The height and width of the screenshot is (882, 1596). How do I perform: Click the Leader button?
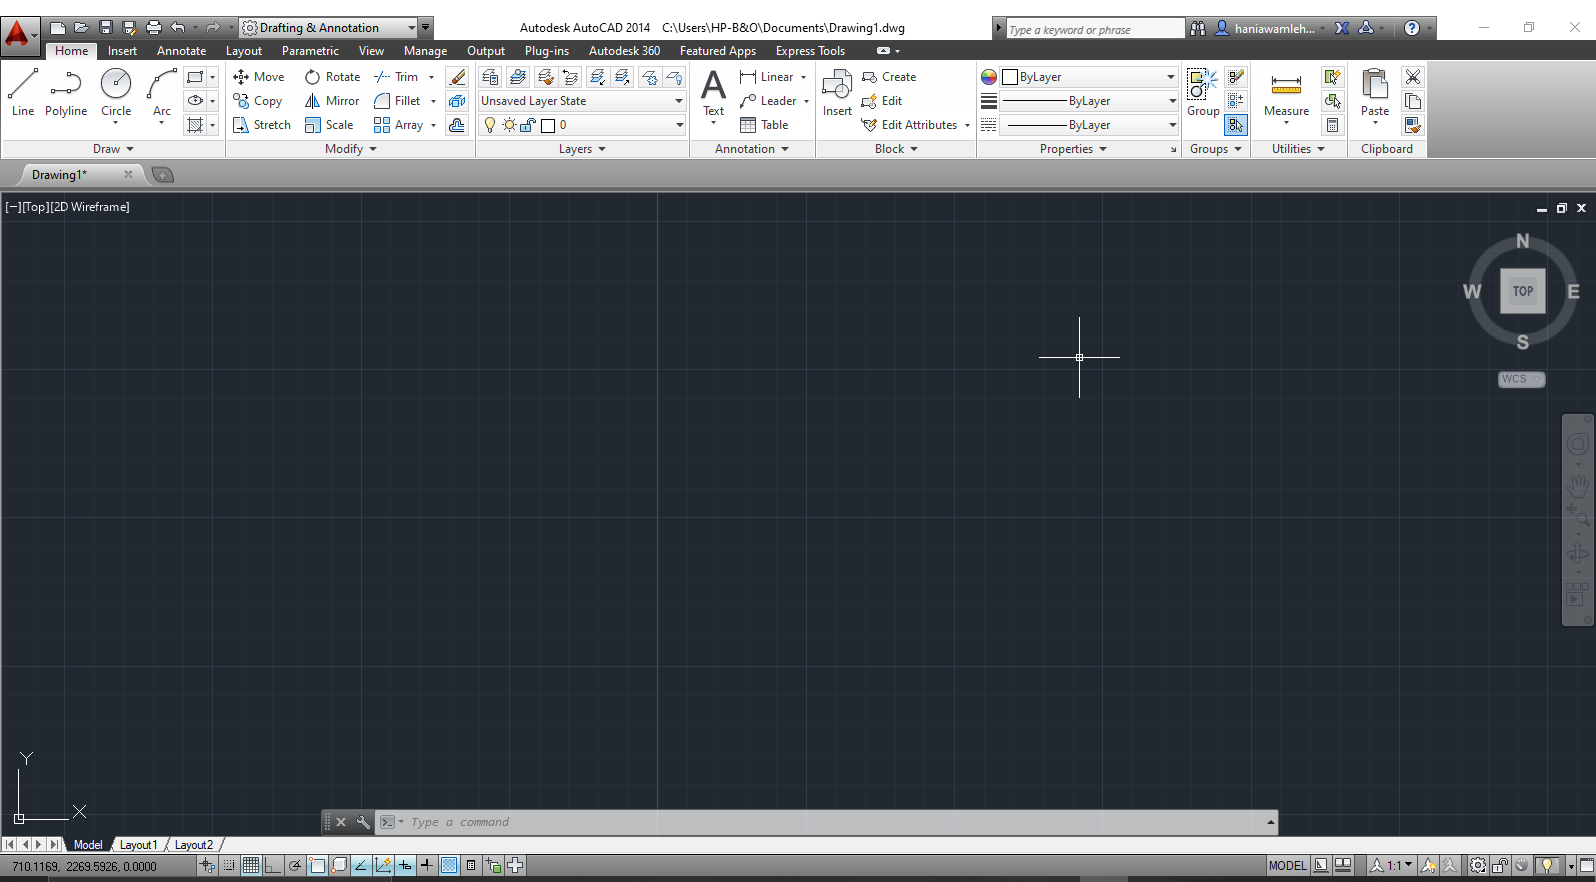click(x=768, y=101)
